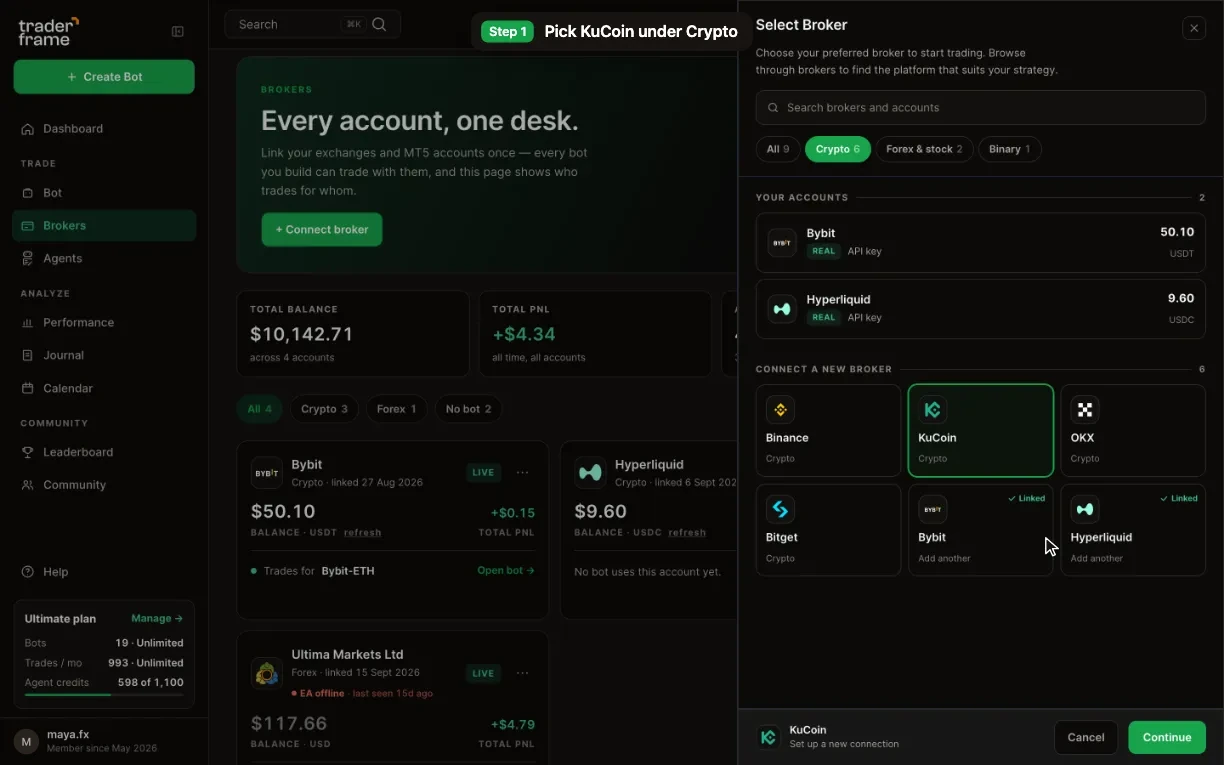The width and height of the screenshot is (1224, 765).
Task: Click EA offline status text
Action: coord(322,693)
